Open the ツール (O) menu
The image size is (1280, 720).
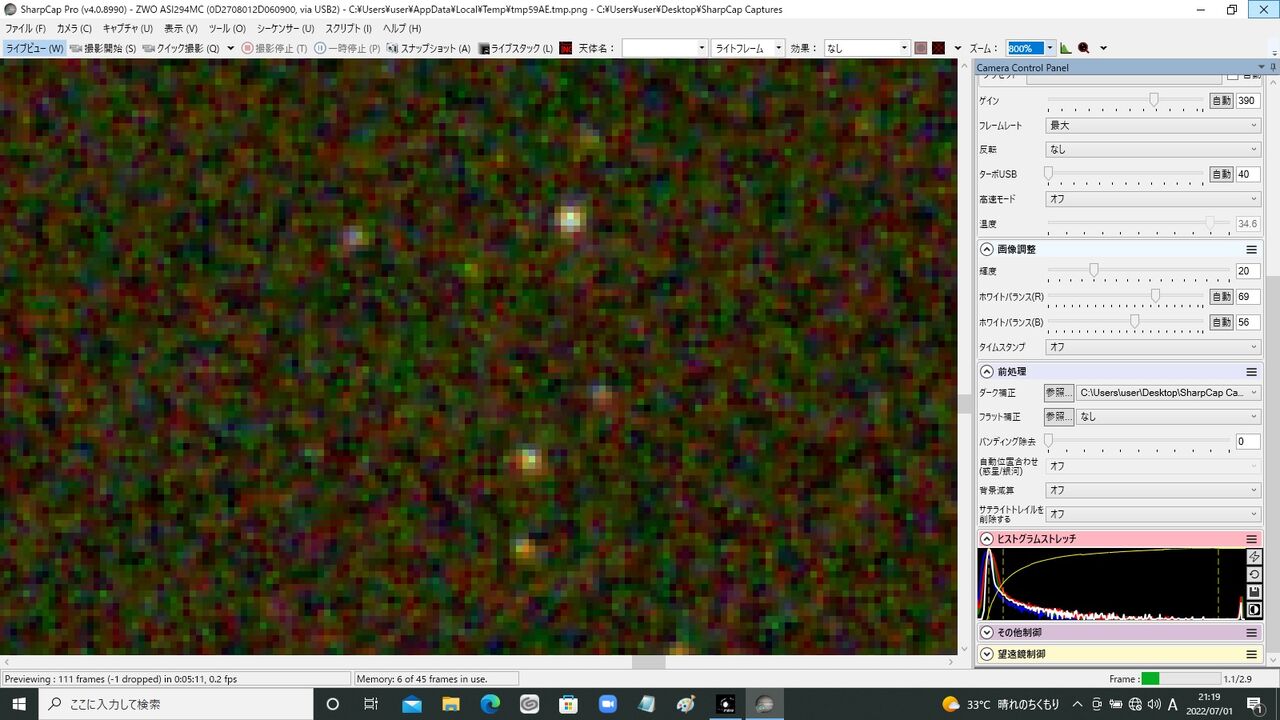click(x=227, y=28)
